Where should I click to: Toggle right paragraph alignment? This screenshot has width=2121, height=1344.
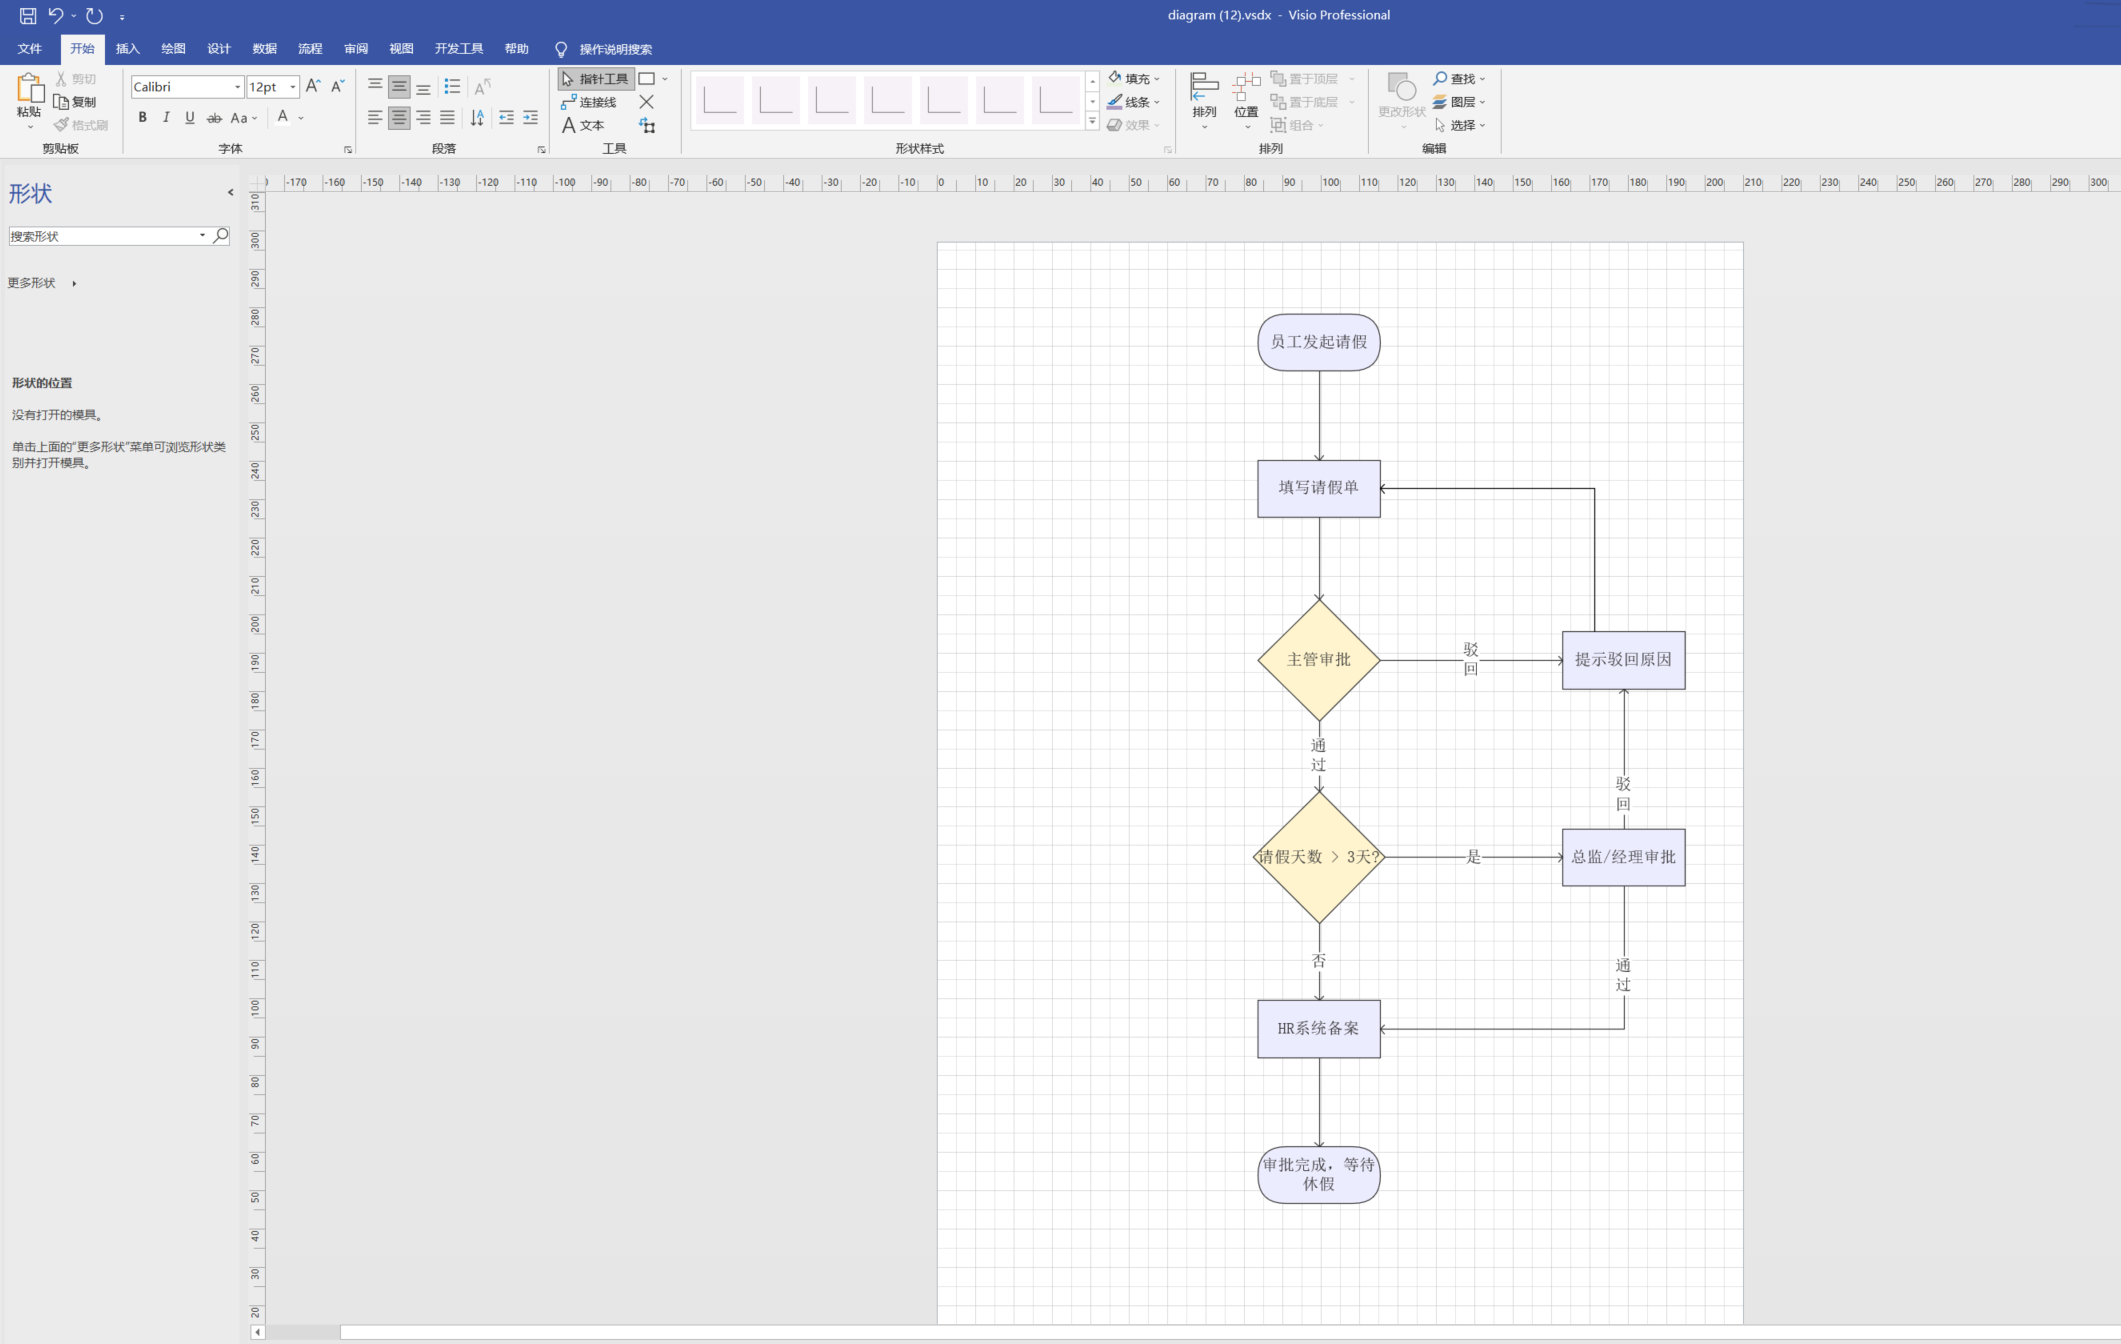[x=423, y=118]
